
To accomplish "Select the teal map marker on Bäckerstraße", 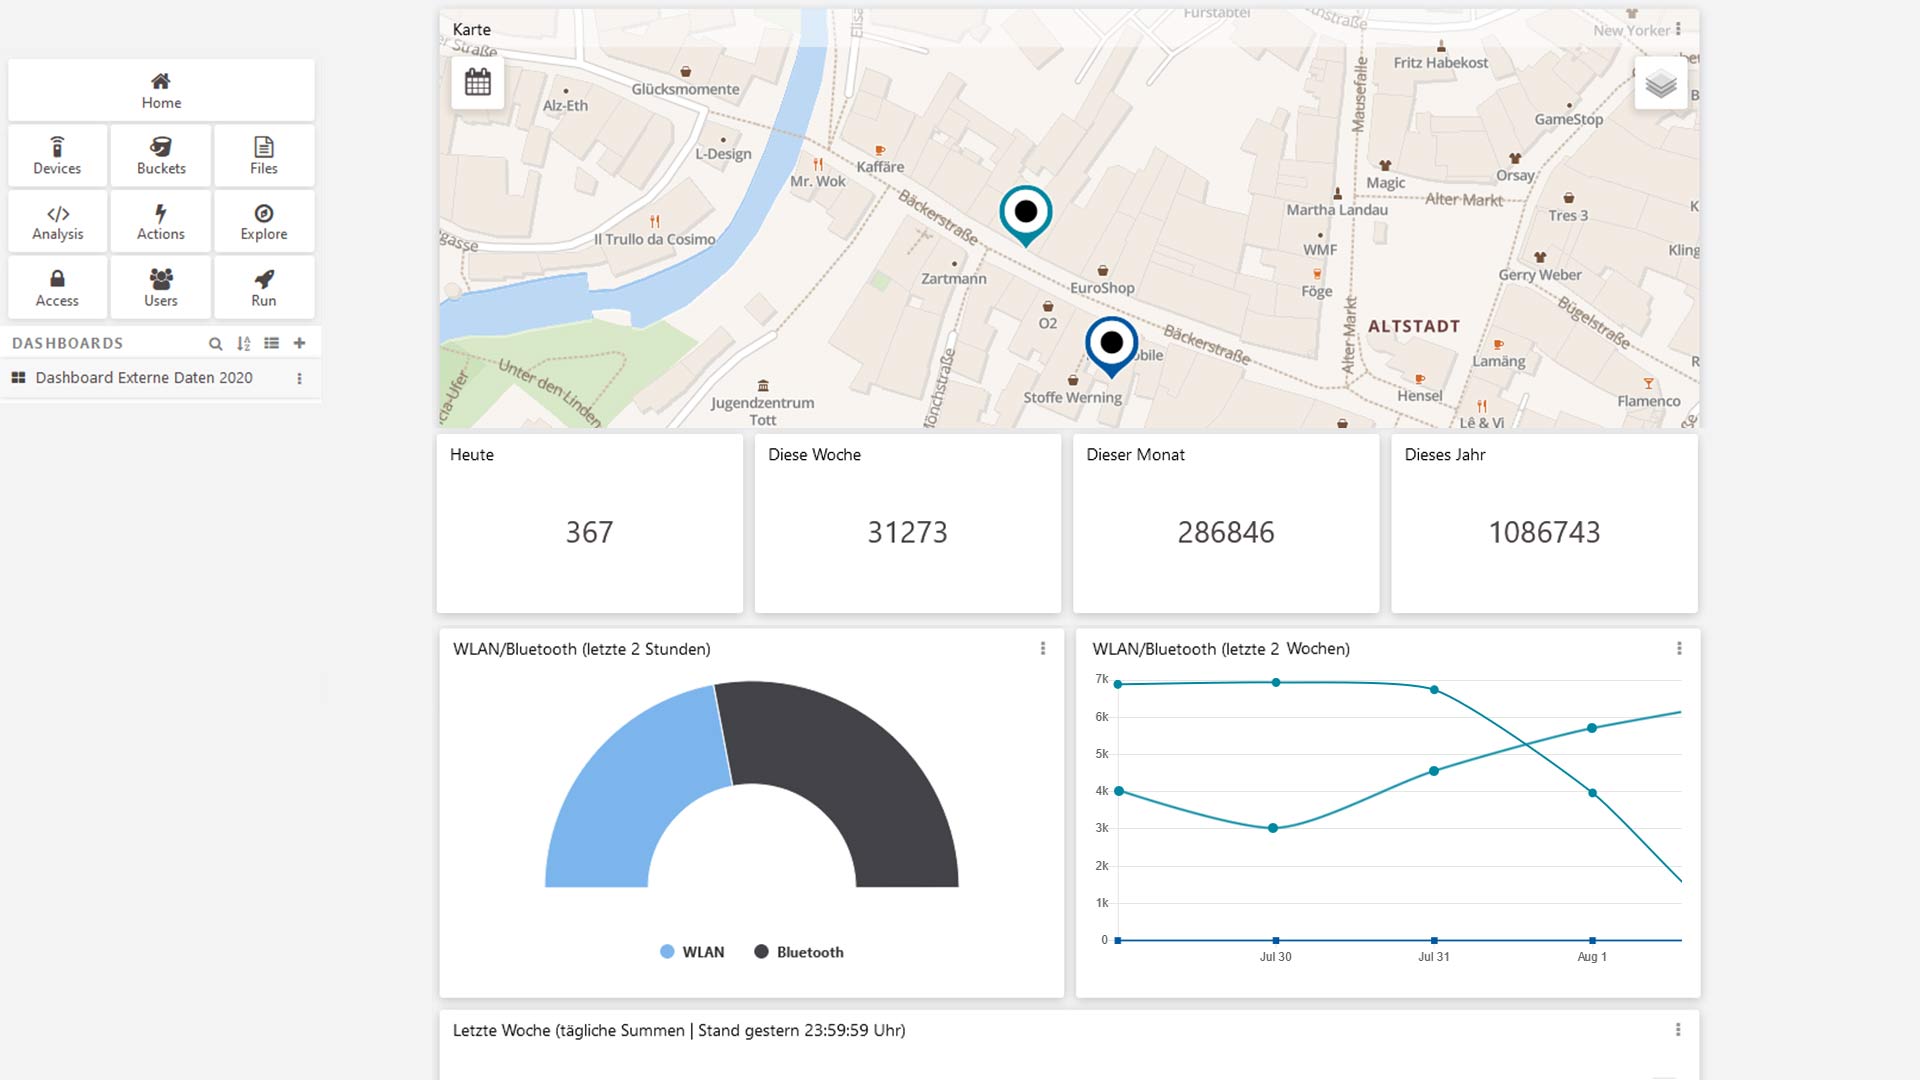I will click(1025, 213).
